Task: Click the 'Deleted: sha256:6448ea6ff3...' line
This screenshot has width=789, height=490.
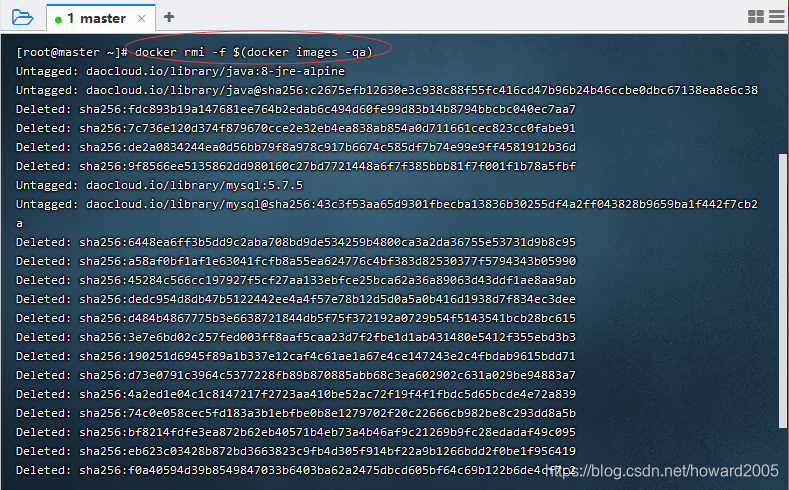Action: point(295,242)
